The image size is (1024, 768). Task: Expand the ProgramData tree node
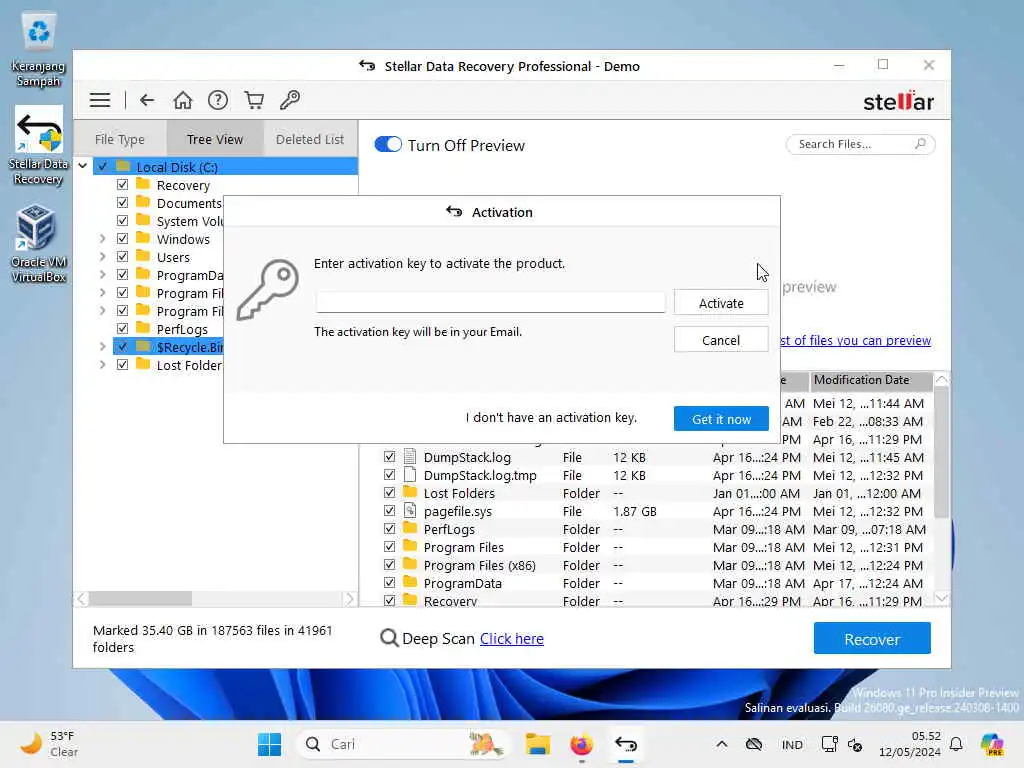click(103, 275)
